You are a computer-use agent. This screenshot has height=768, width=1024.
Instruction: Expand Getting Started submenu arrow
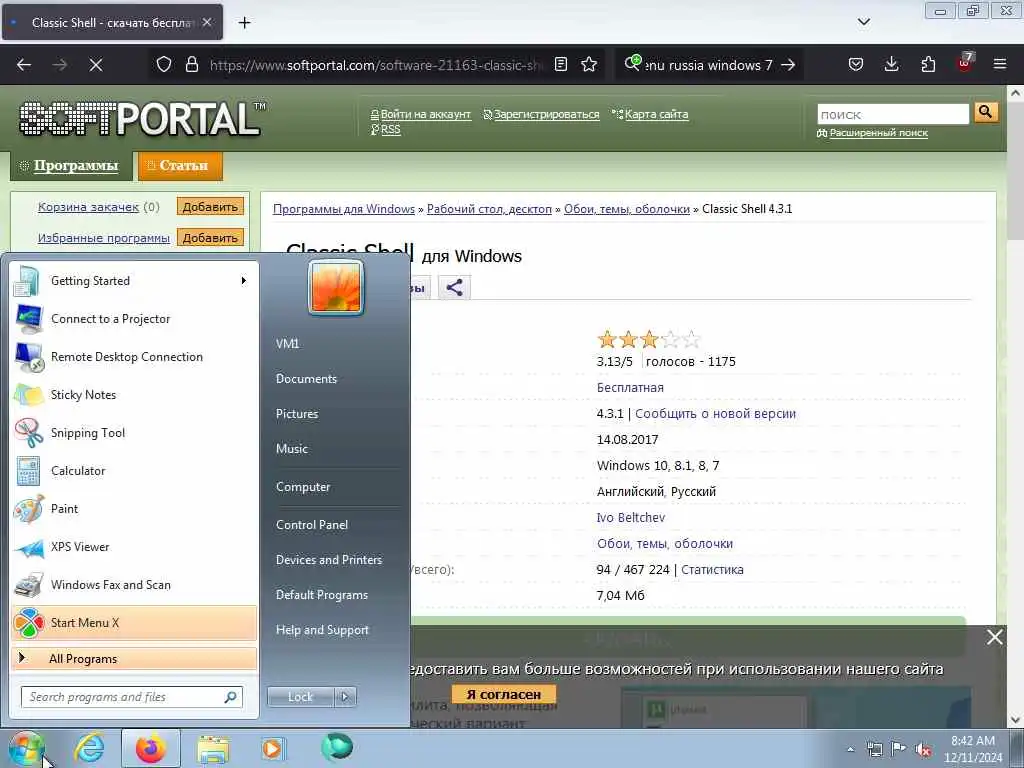(244, 281)
